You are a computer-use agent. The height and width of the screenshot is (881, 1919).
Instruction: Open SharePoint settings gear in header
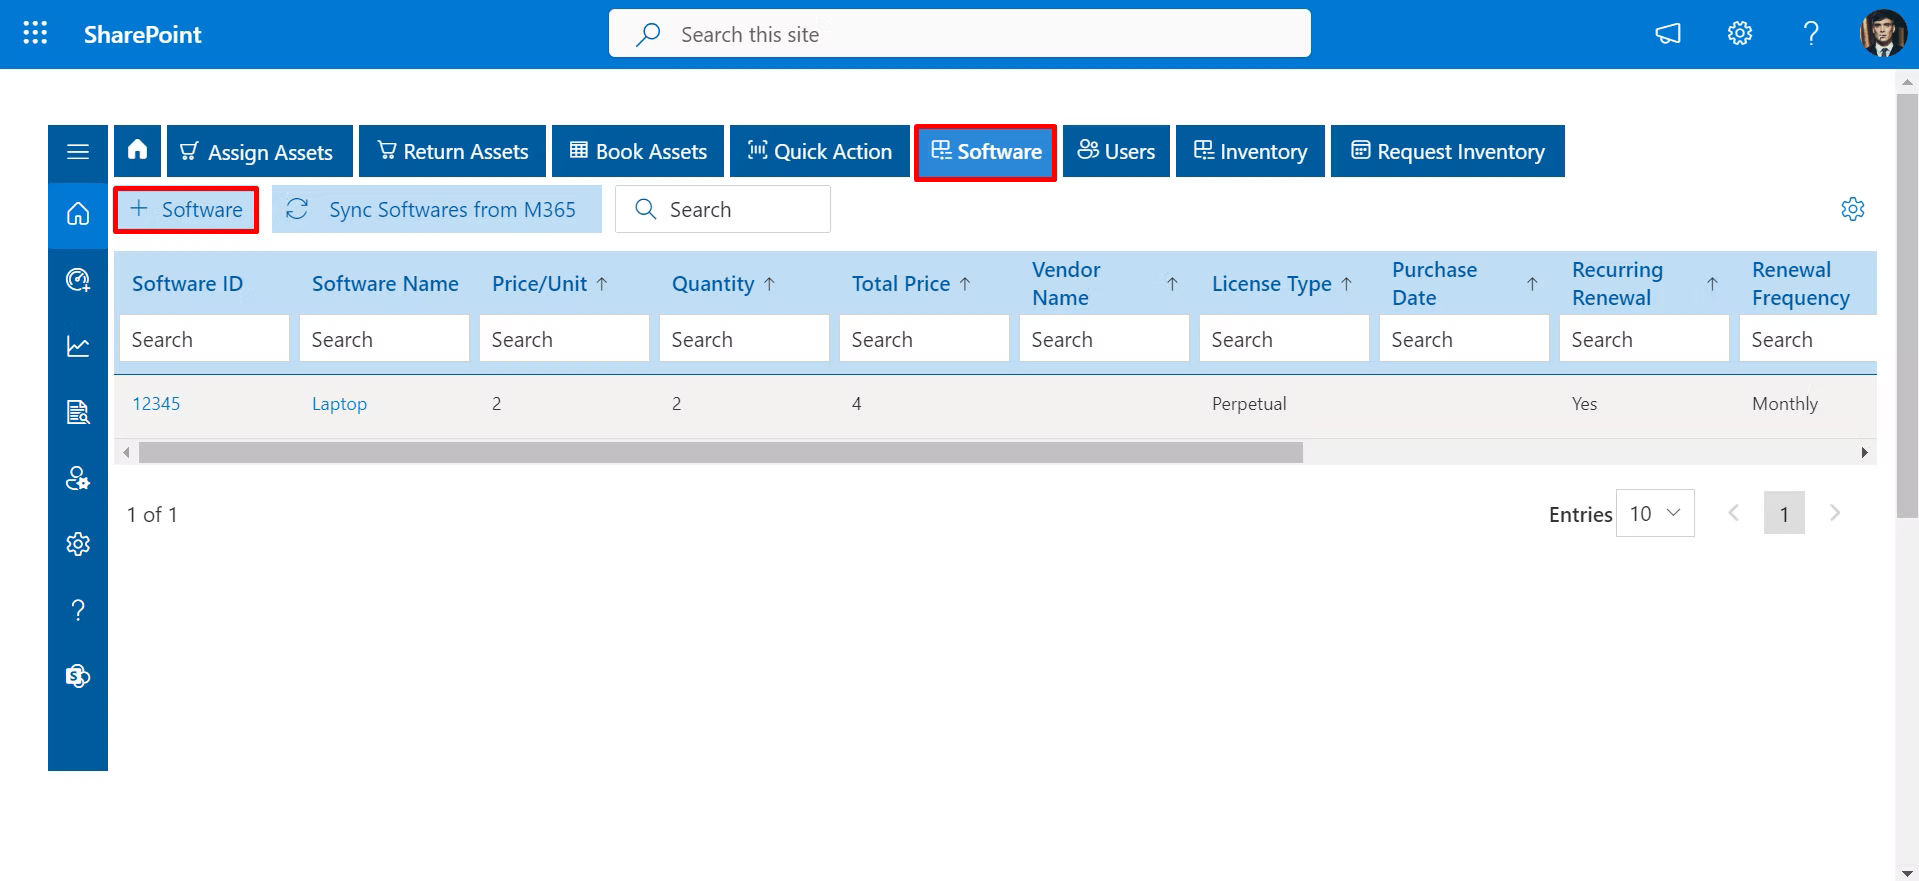coord(1740,34)
